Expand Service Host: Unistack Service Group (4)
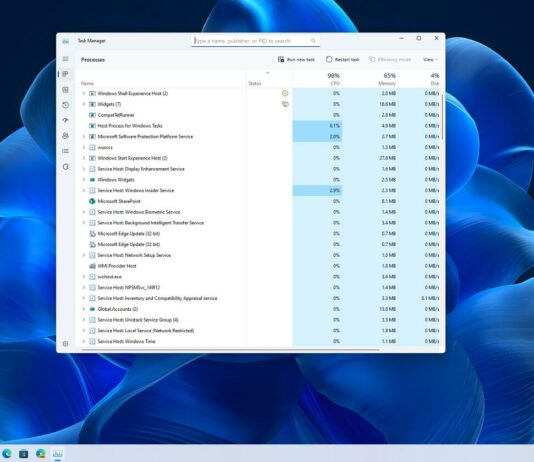The height and width of the screenshot is (462, 534). click(x=83, y=320)
